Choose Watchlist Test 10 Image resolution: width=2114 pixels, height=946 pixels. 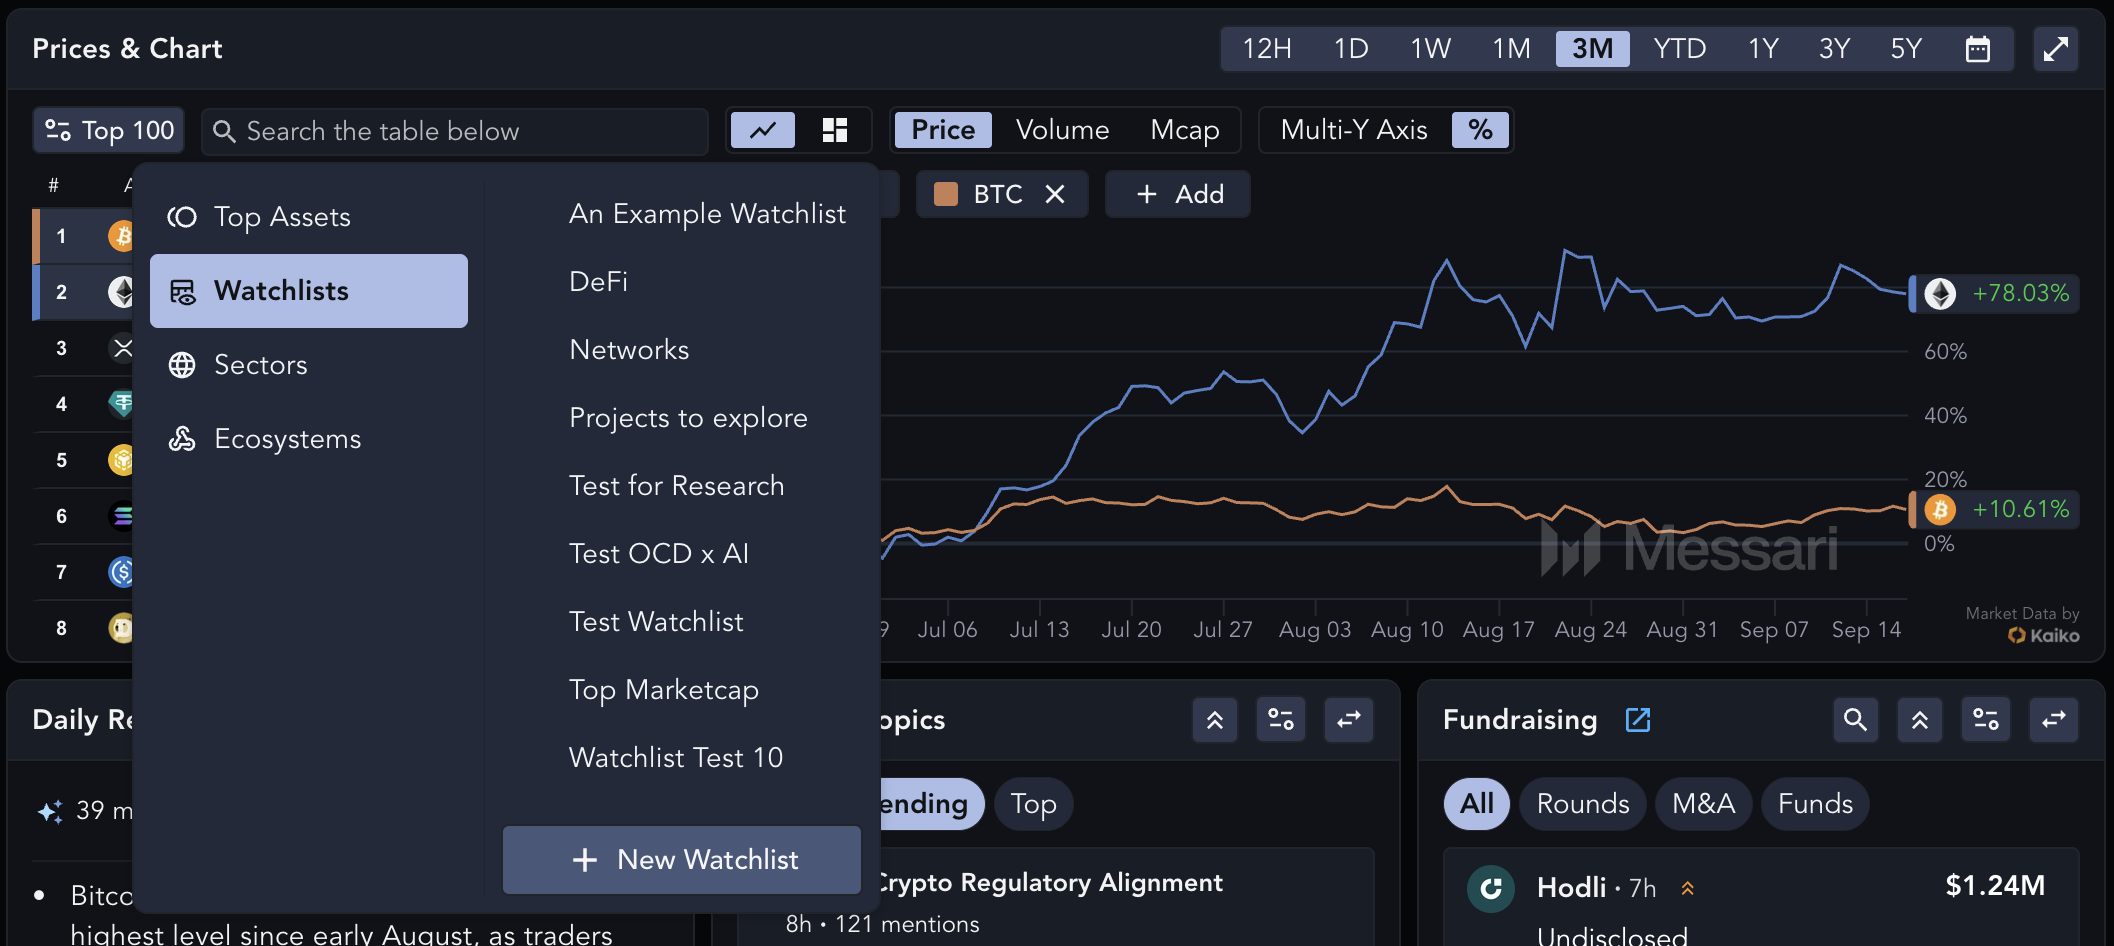coord(675,758)
